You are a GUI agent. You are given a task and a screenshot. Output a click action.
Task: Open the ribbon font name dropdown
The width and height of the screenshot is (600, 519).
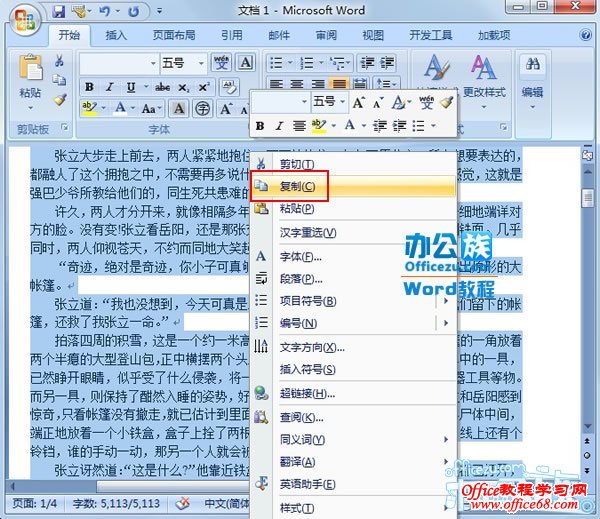[153, 63]
